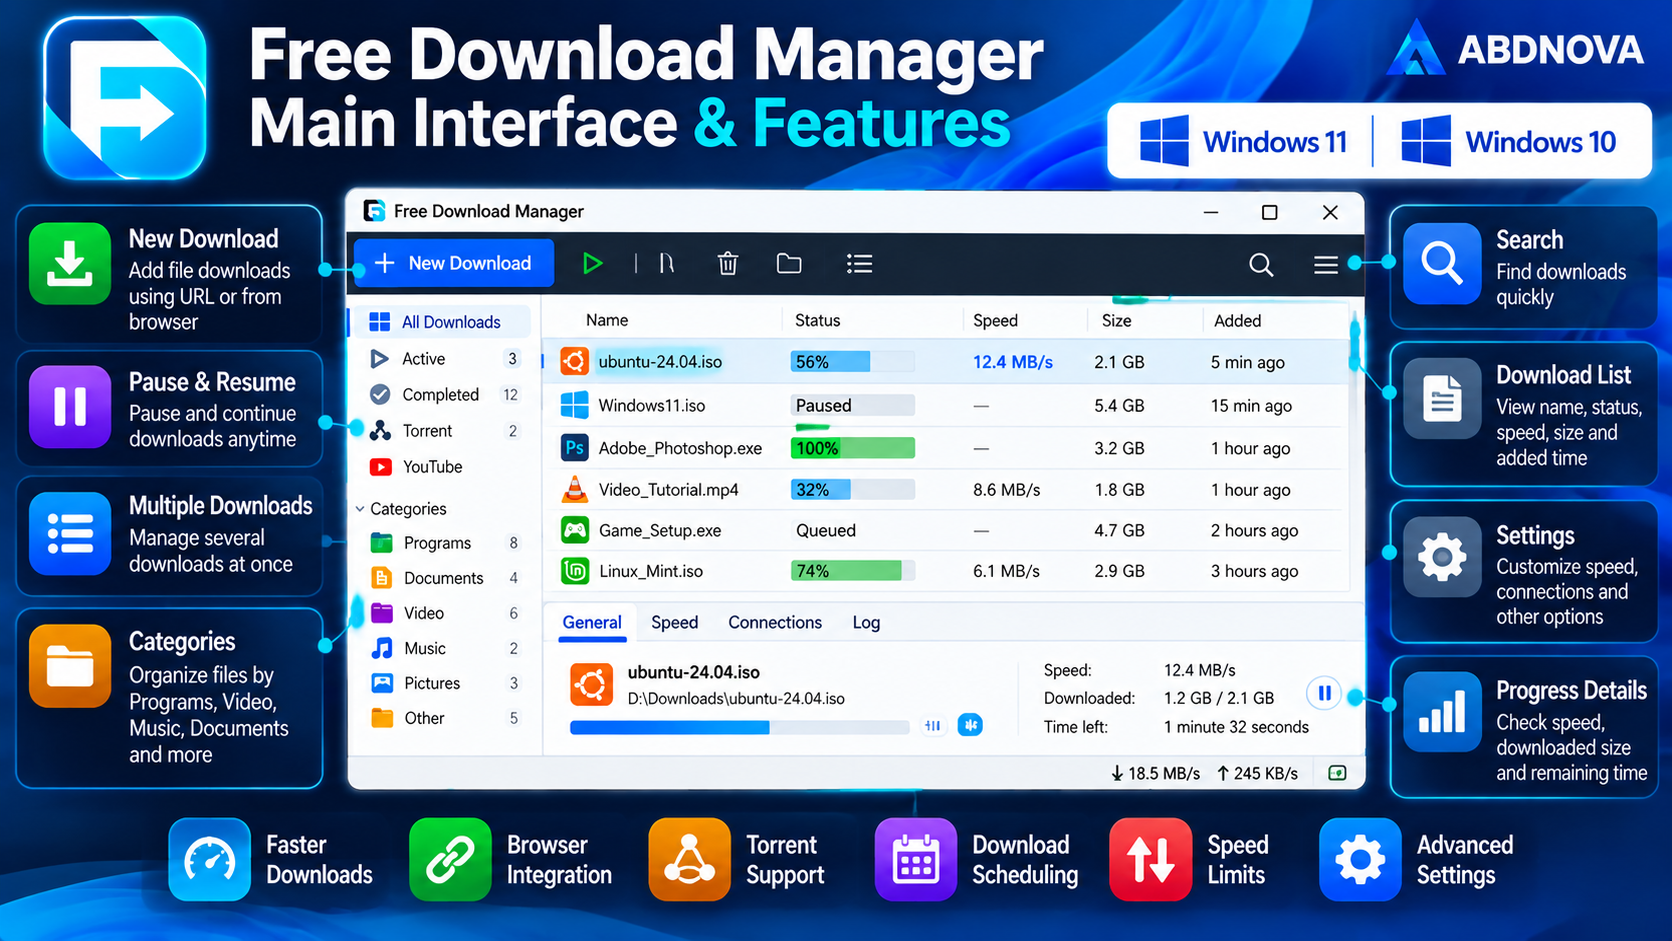
Task: Click the speed limit icon beside details progress bar
Action: (932, 726)
